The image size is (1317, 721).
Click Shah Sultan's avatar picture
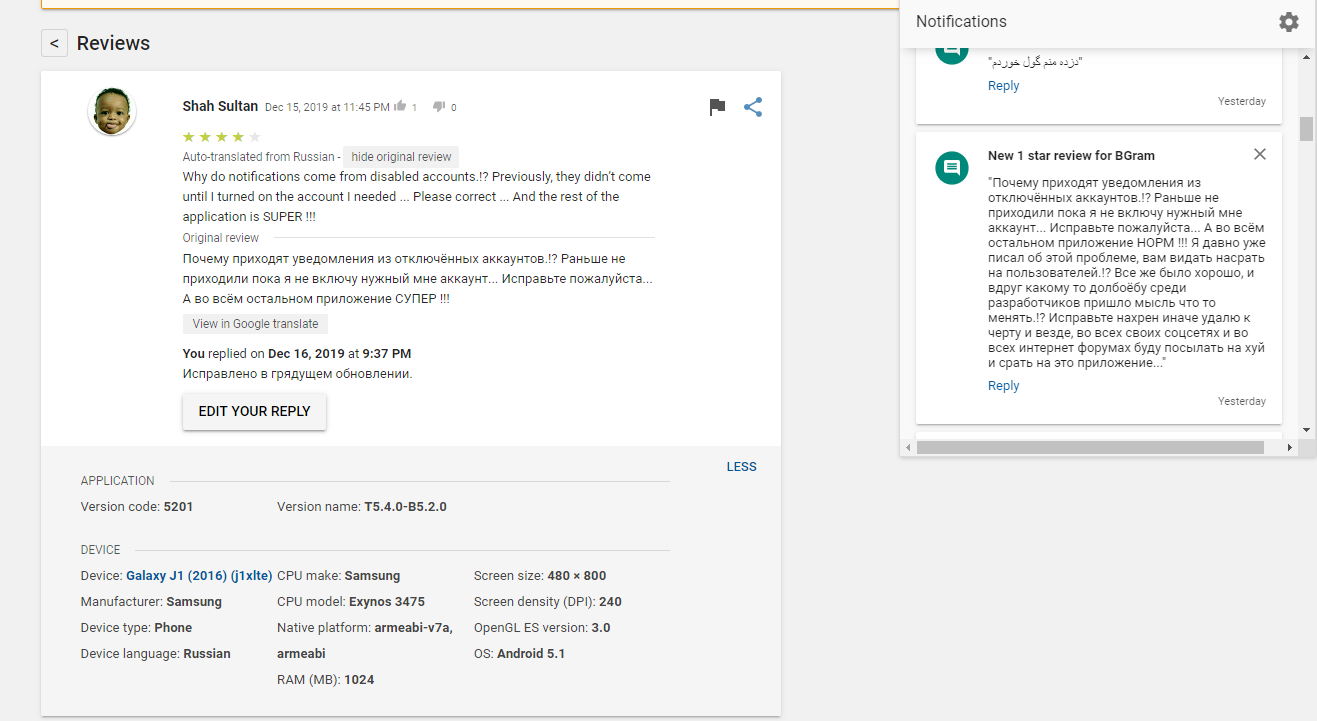(x=112, y=111)
